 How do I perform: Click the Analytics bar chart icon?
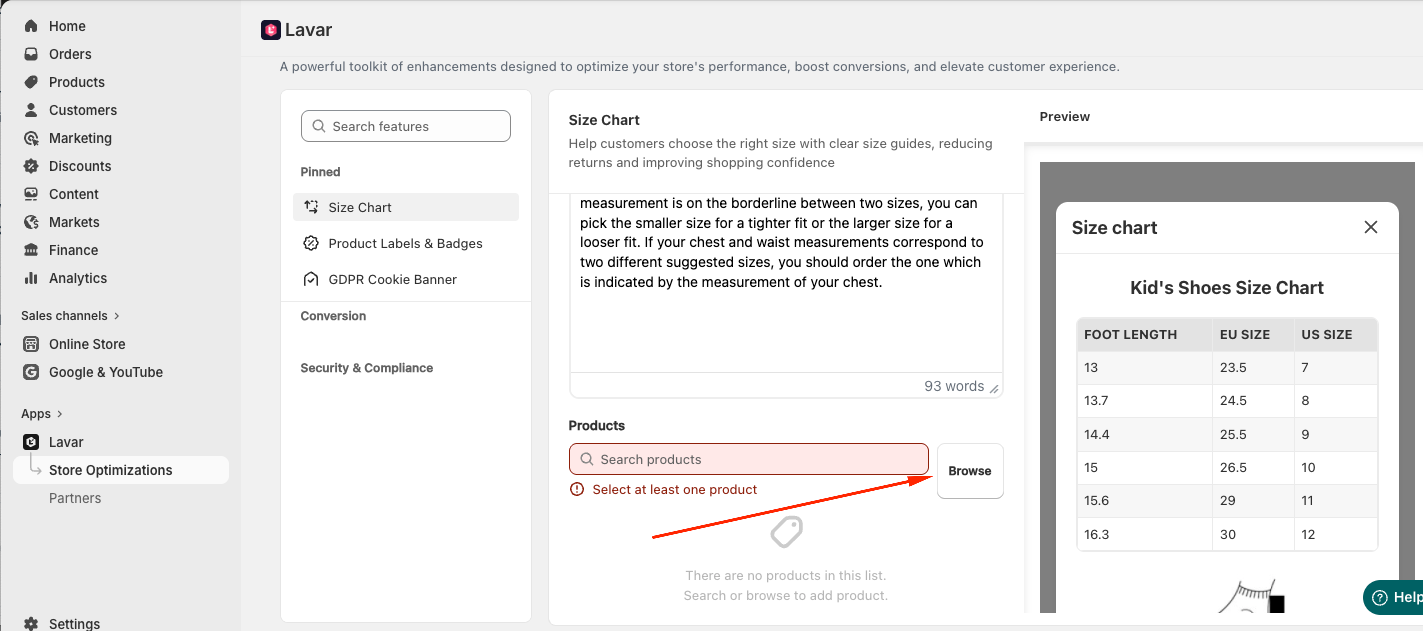tap(31, 278)
